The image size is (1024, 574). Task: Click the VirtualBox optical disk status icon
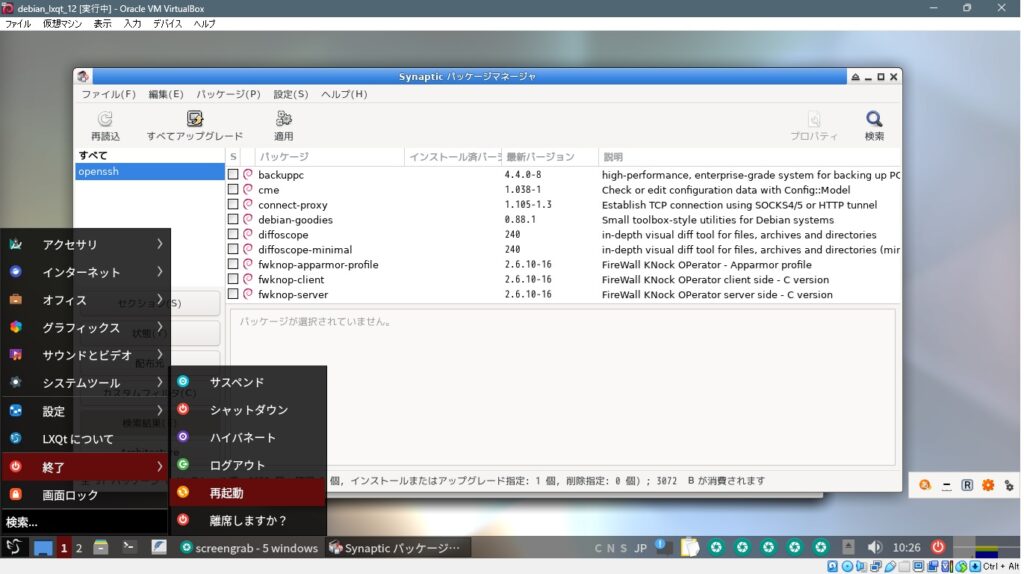pos(847,566)
